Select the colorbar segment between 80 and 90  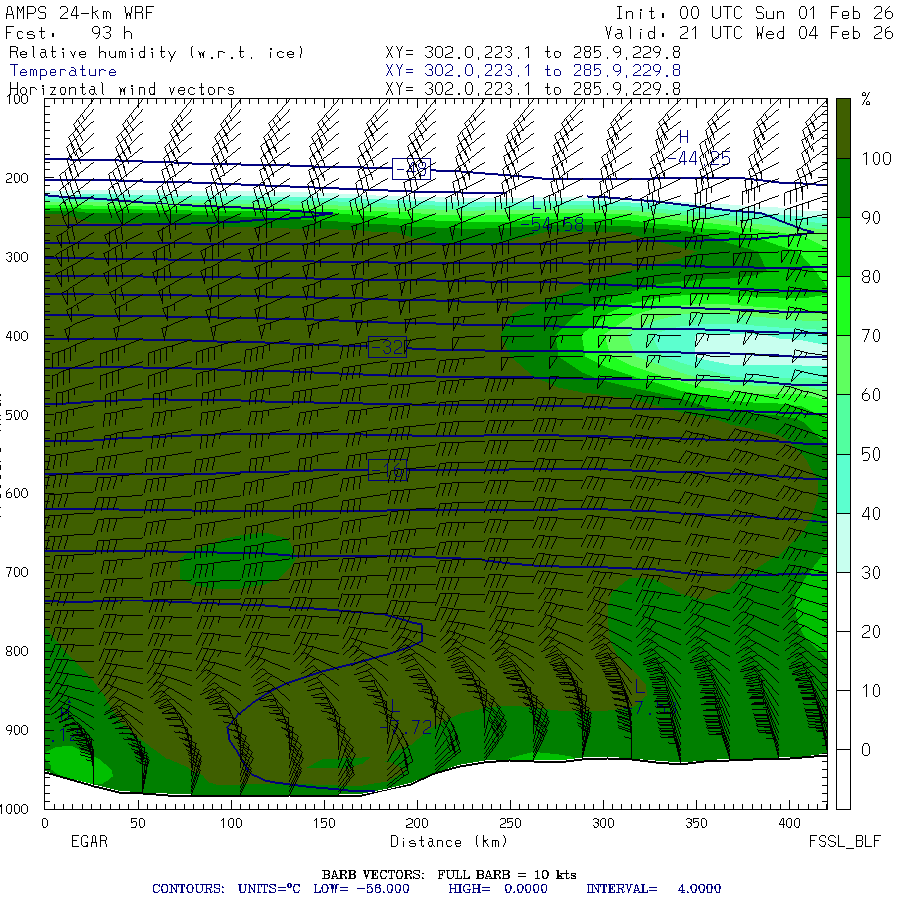843,247
